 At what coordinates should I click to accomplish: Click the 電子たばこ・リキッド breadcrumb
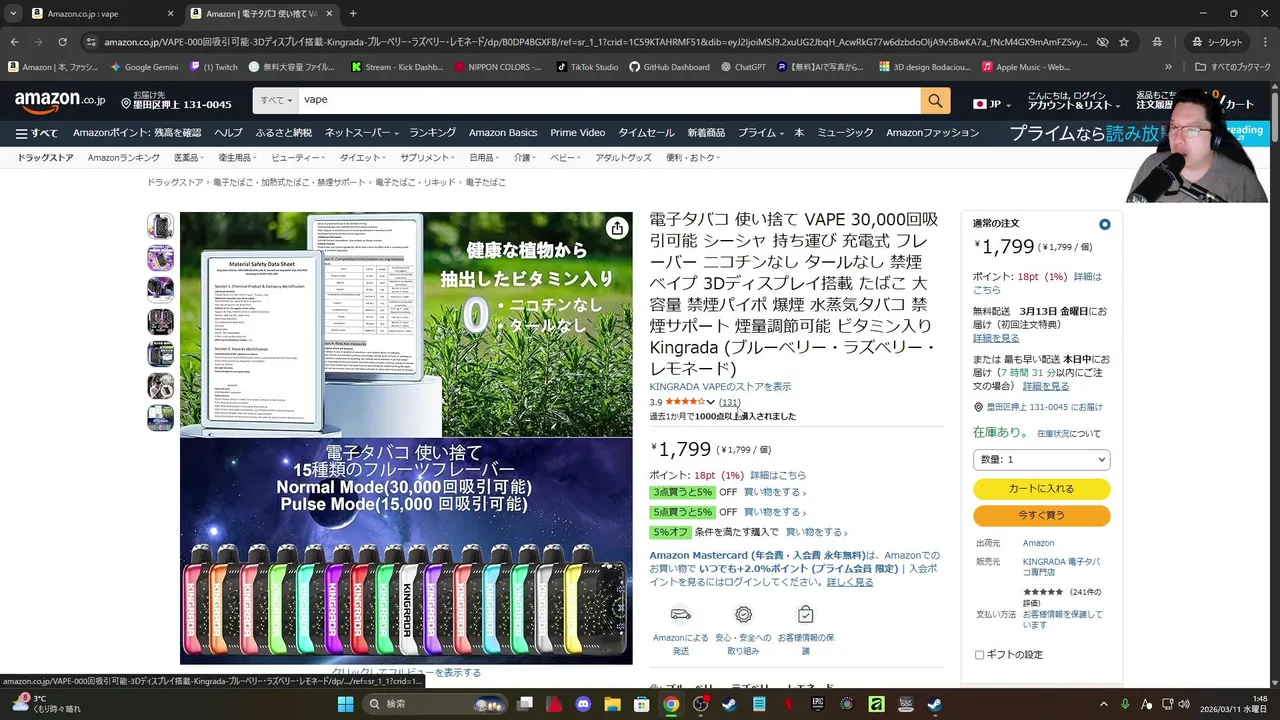click(x=415, y=183)
